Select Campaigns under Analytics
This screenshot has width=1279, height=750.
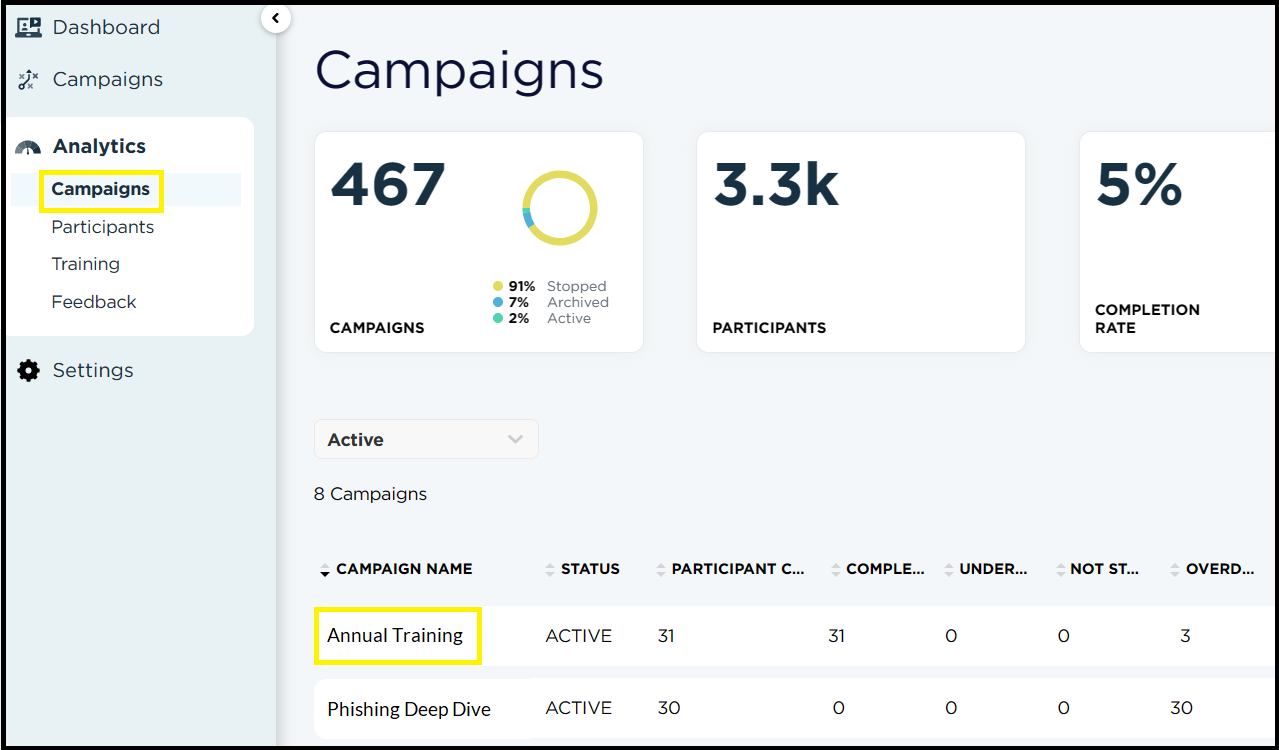[x=101, y=189]
